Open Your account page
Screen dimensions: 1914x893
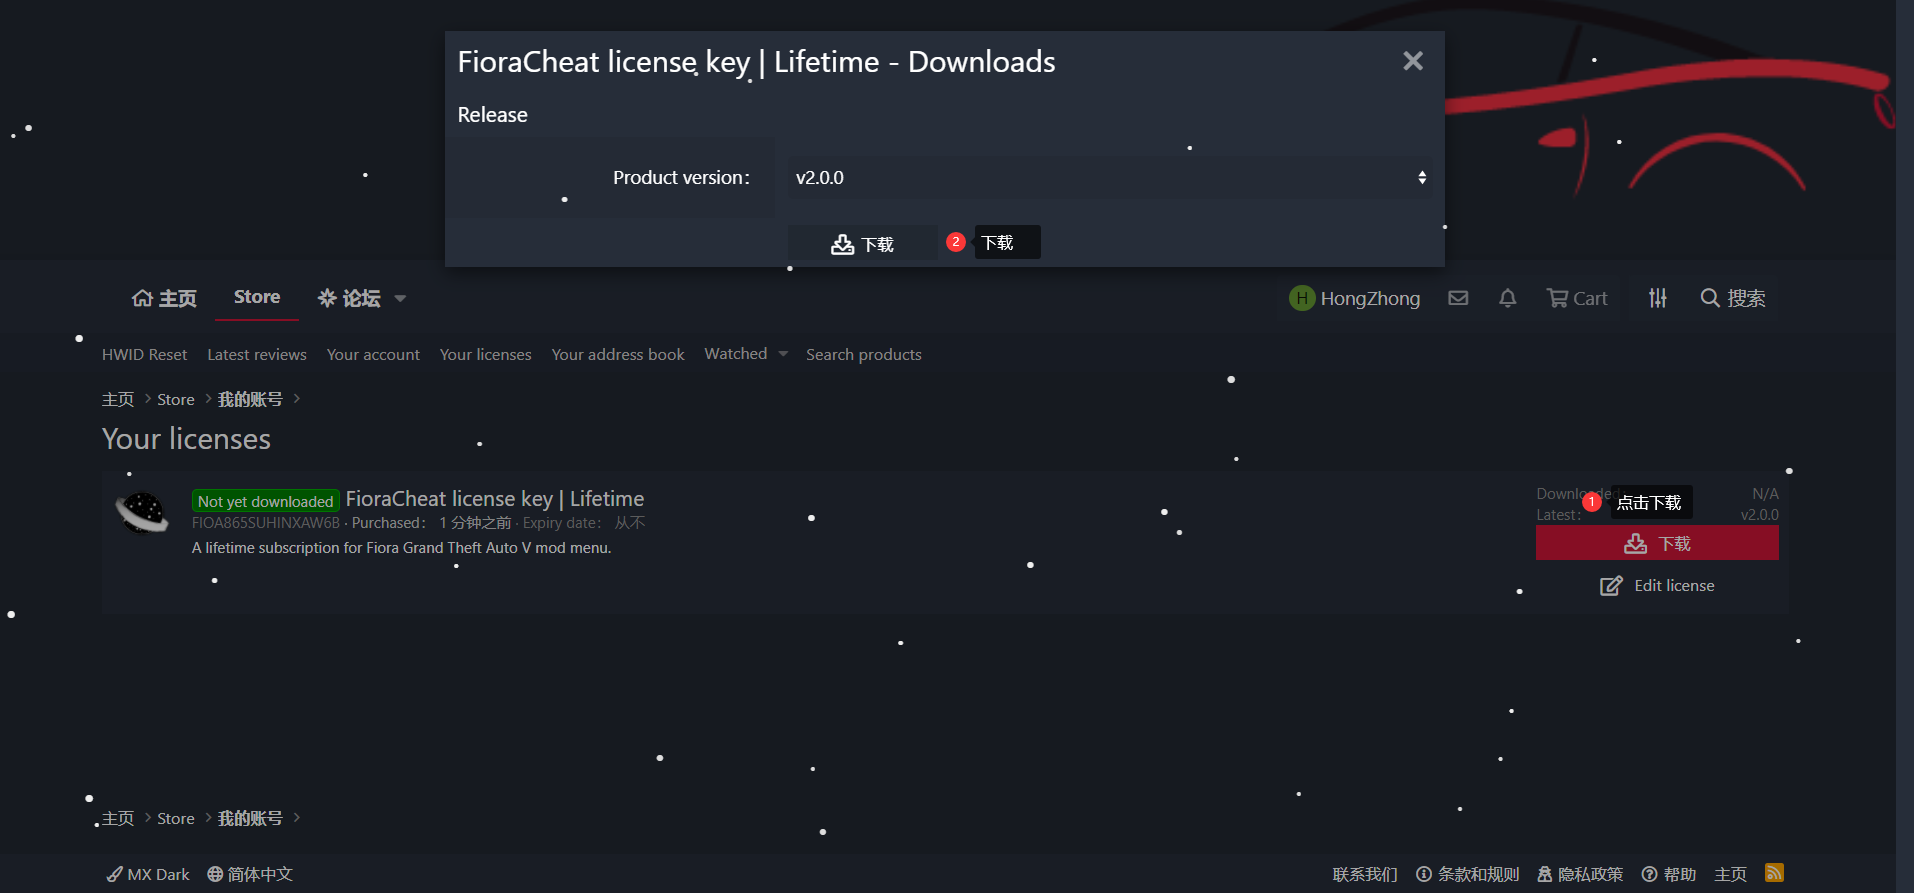coord(373,354)
